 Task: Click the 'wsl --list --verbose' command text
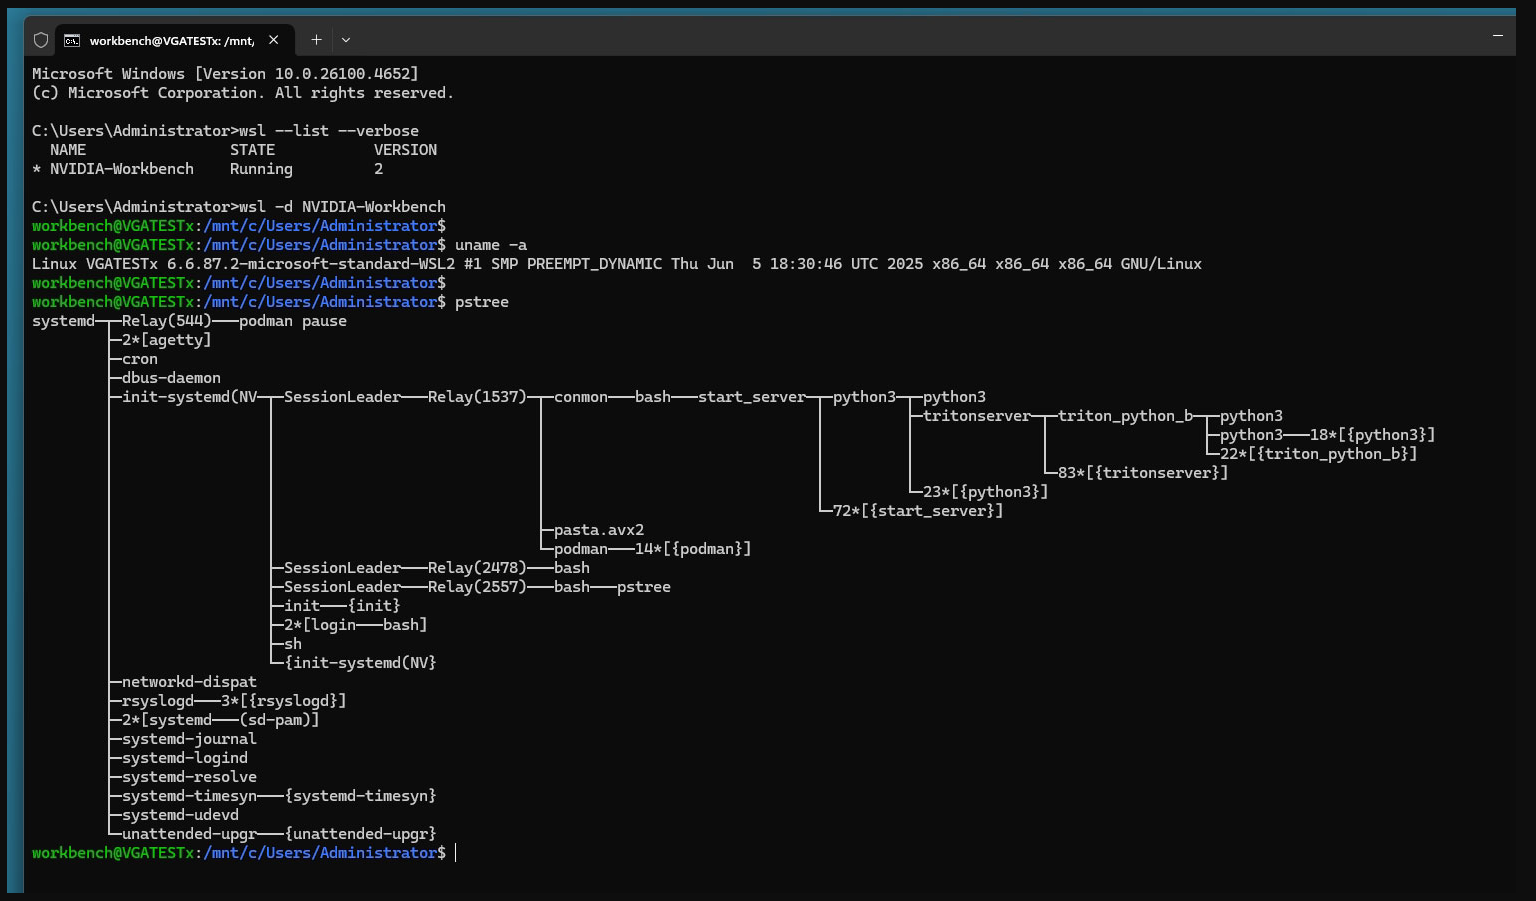(329, 131)
